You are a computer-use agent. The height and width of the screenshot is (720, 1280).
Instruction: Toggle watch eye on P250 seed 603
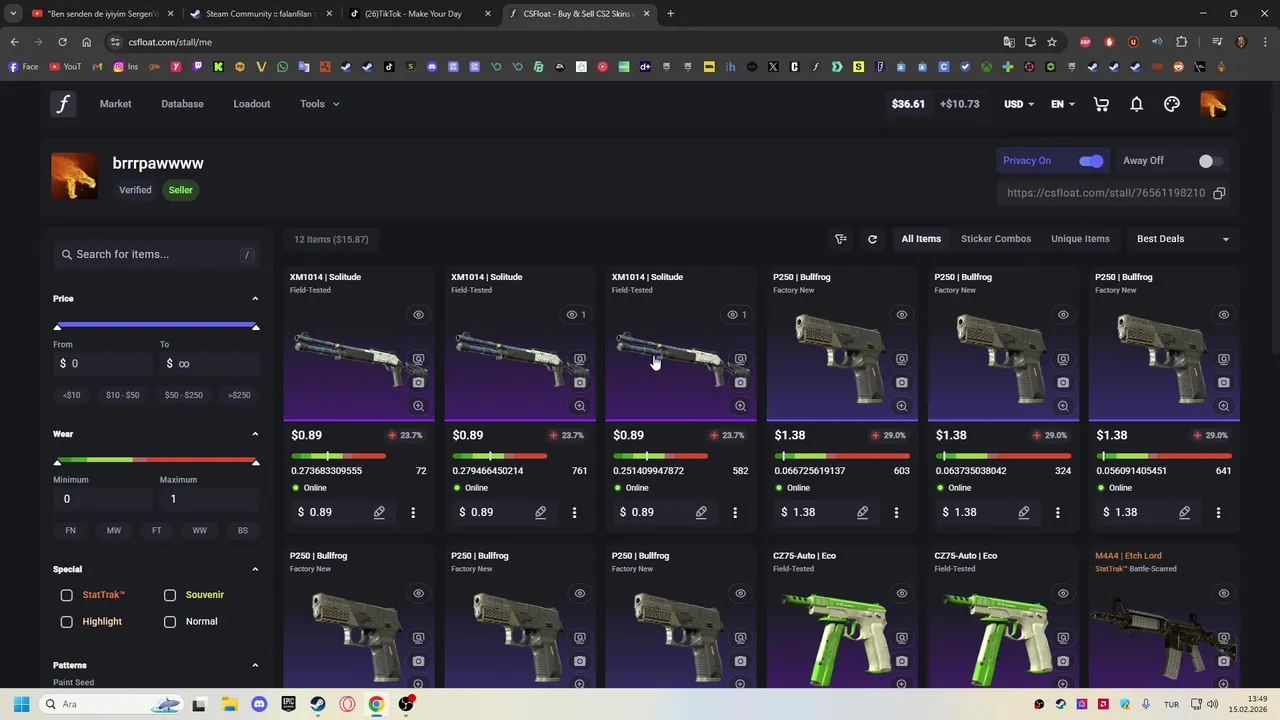click(901, 315)
